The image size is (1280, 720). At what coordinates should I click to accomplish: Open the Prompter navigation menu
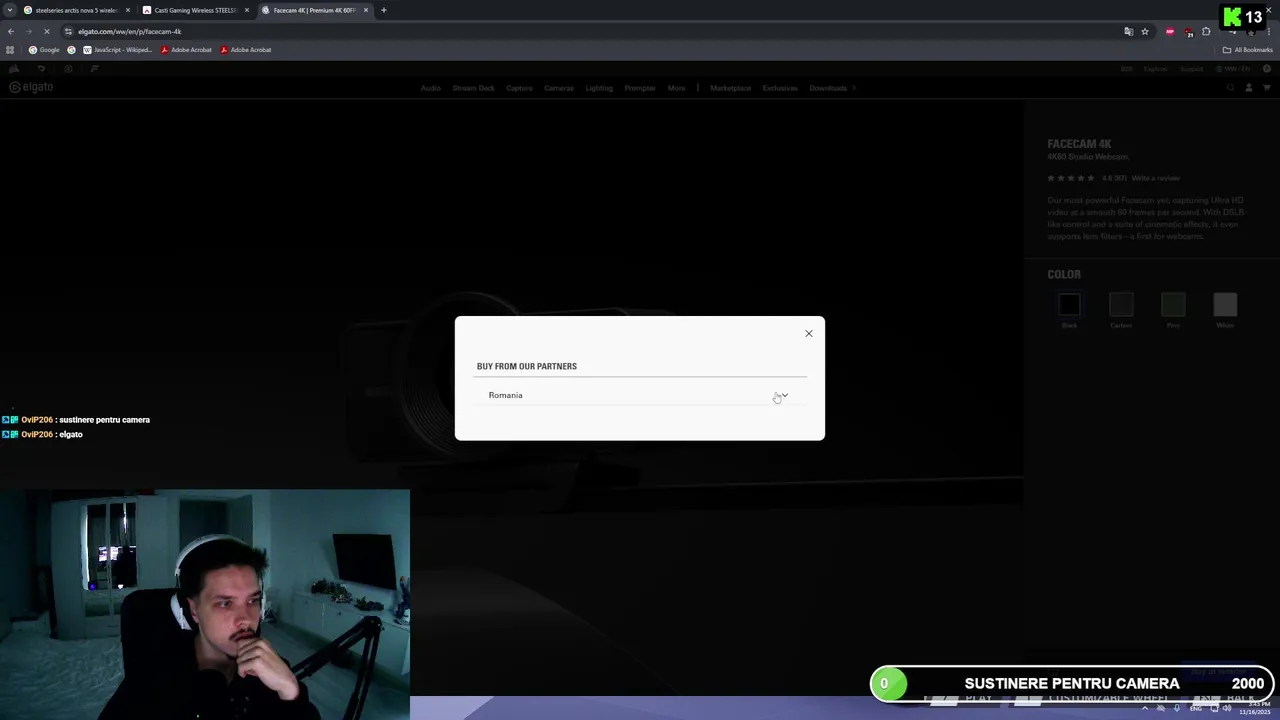point(640,88)
